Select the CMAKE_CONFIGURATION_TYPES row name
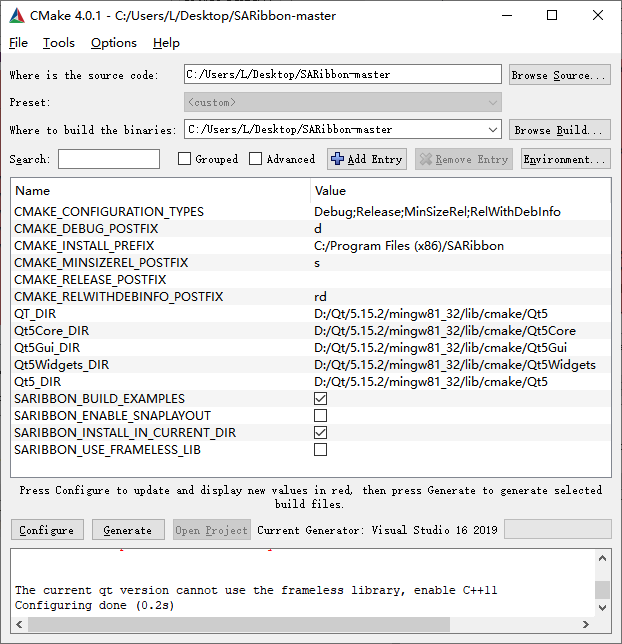622x644 pixels. (x=109, y=212)
